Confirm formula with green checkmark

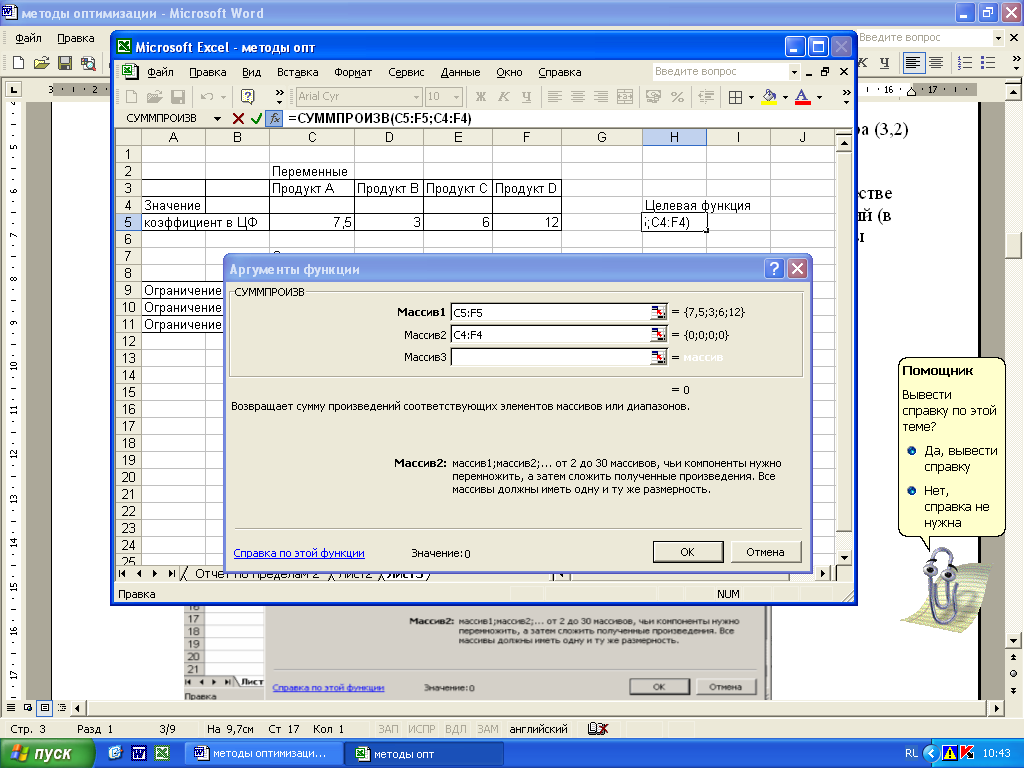tap(256, 118)
